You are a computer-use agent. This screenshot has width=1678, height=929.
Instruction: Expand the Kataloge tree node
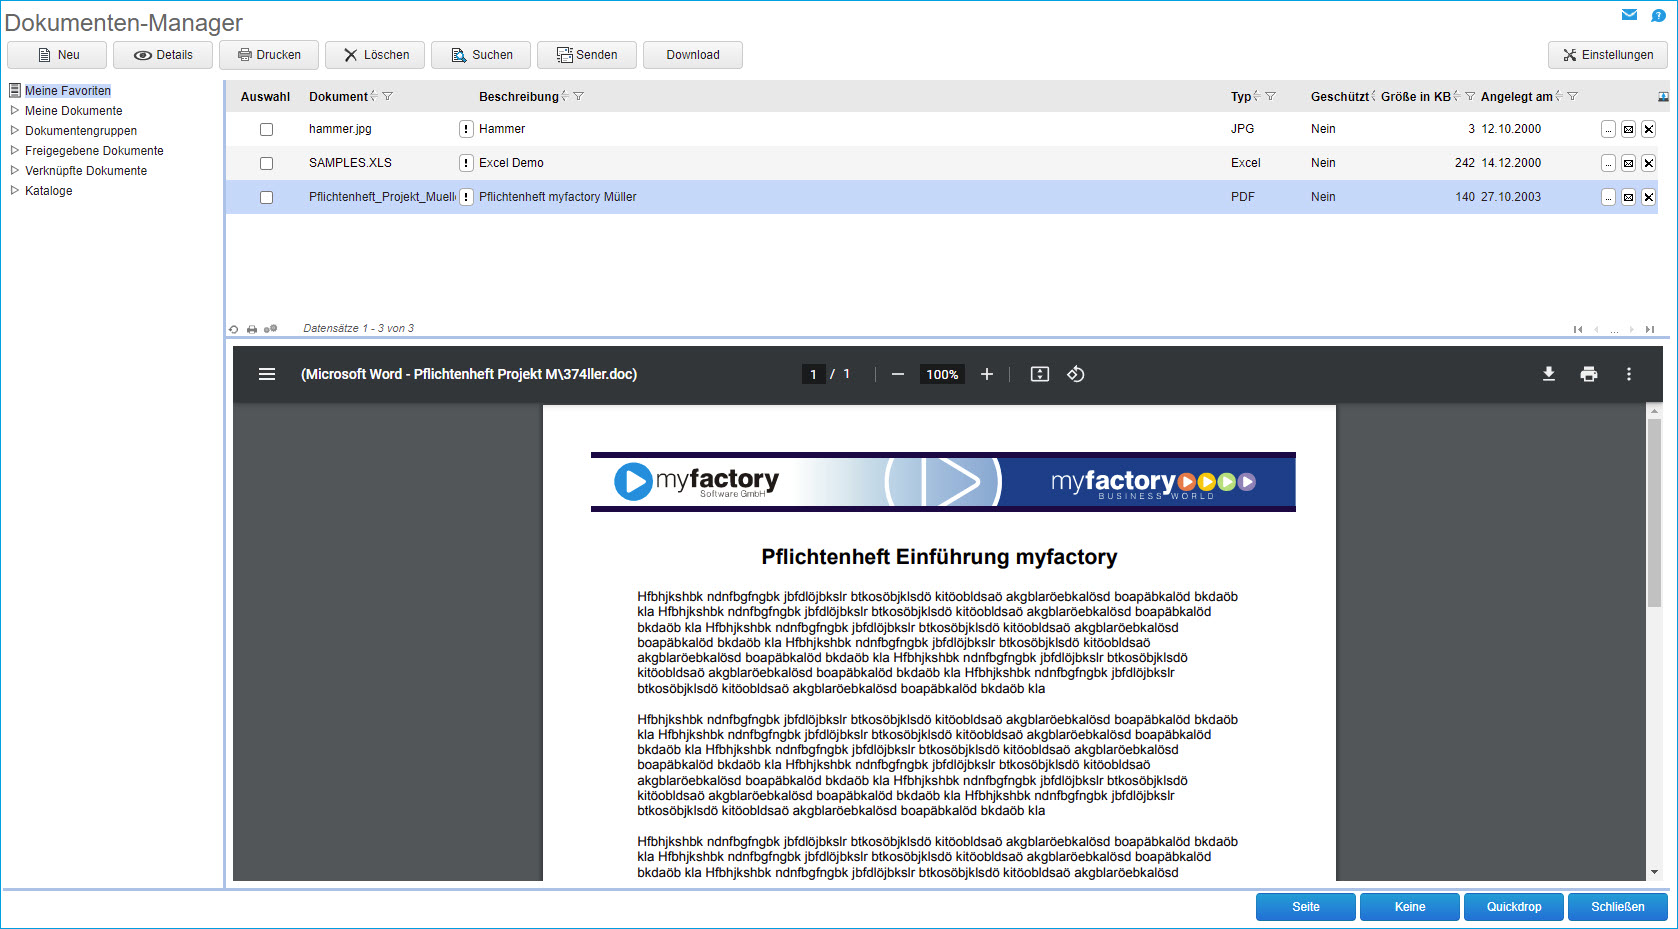click(x=15, y=191)
